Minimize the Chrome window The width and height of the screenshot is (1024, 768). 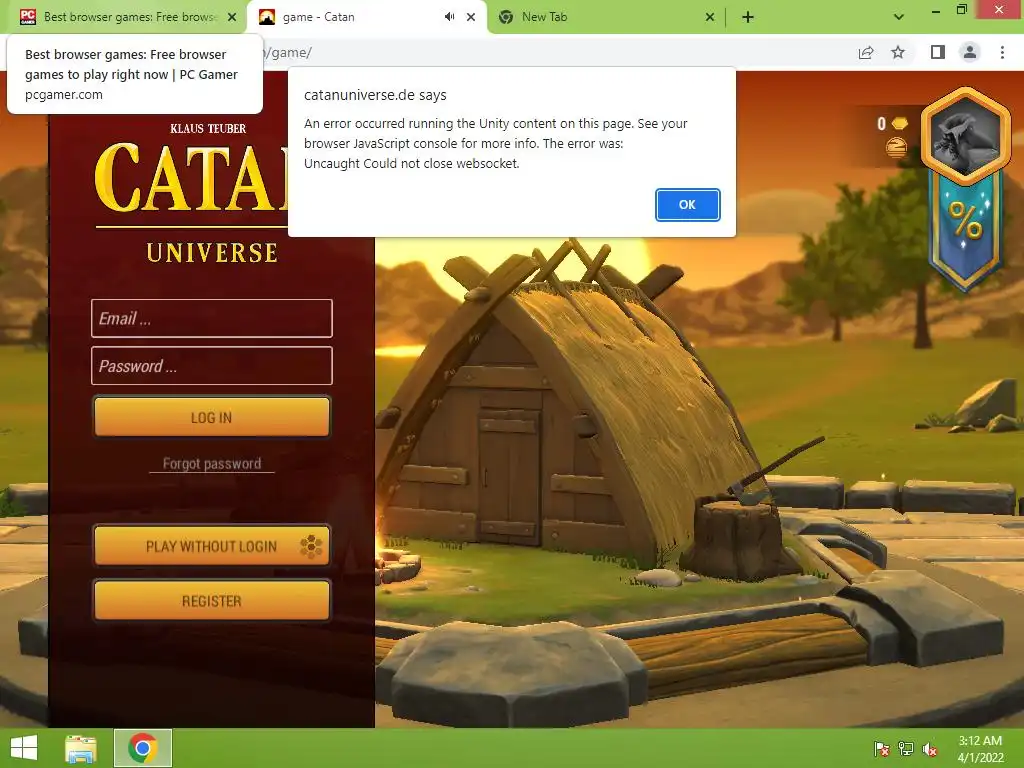click(x=936, y=10)
